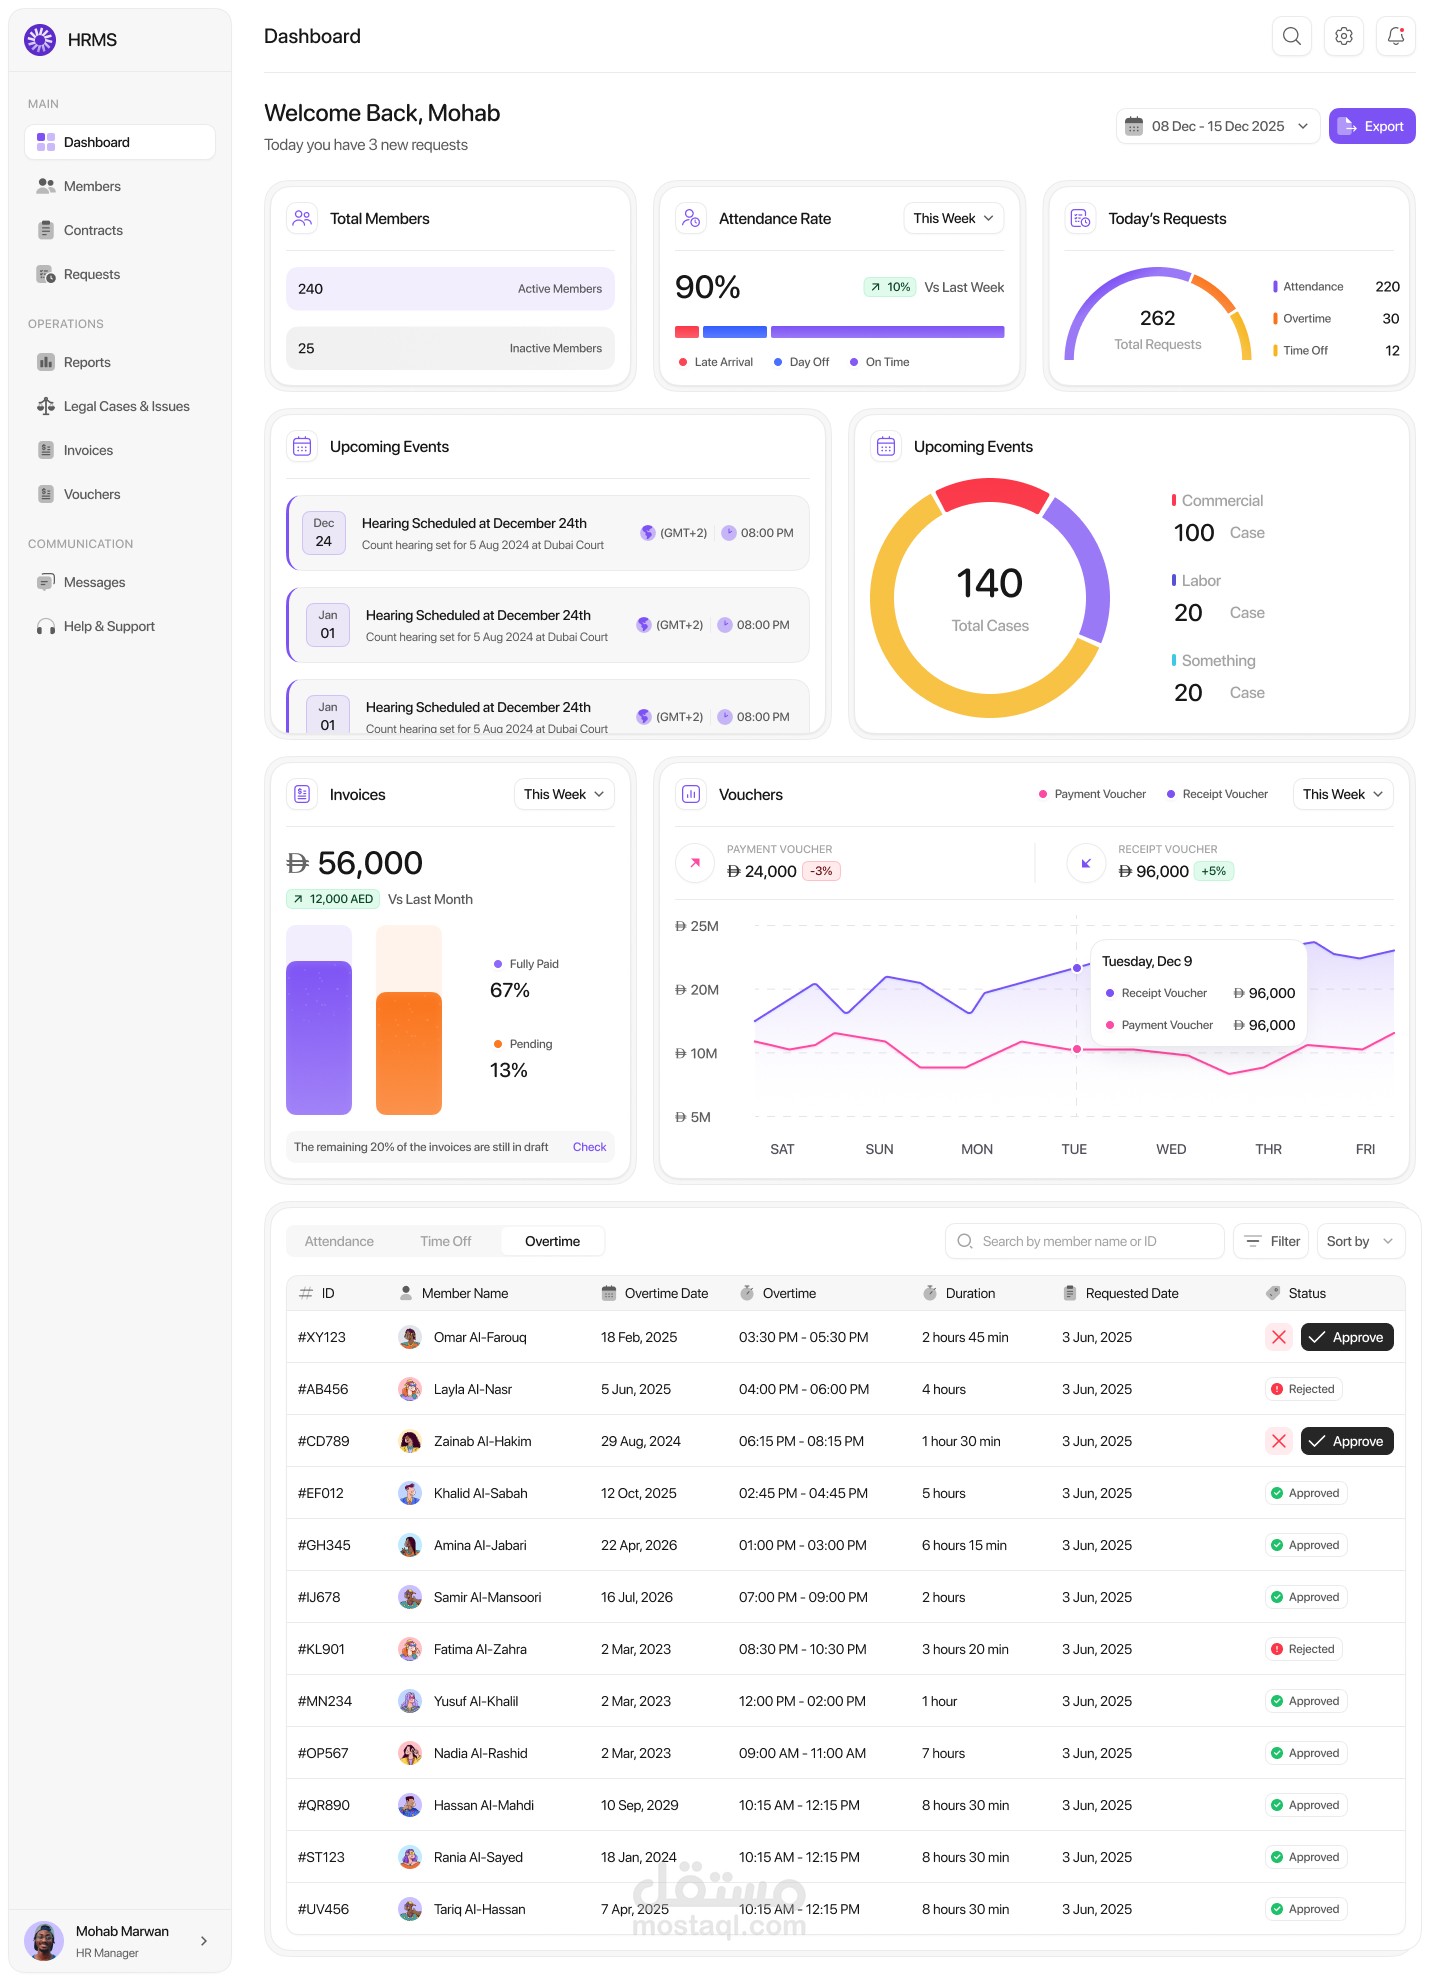
Task: Click the clock icon on Dec 24 event
Action: pyautogui.click(x=729, y=533)
